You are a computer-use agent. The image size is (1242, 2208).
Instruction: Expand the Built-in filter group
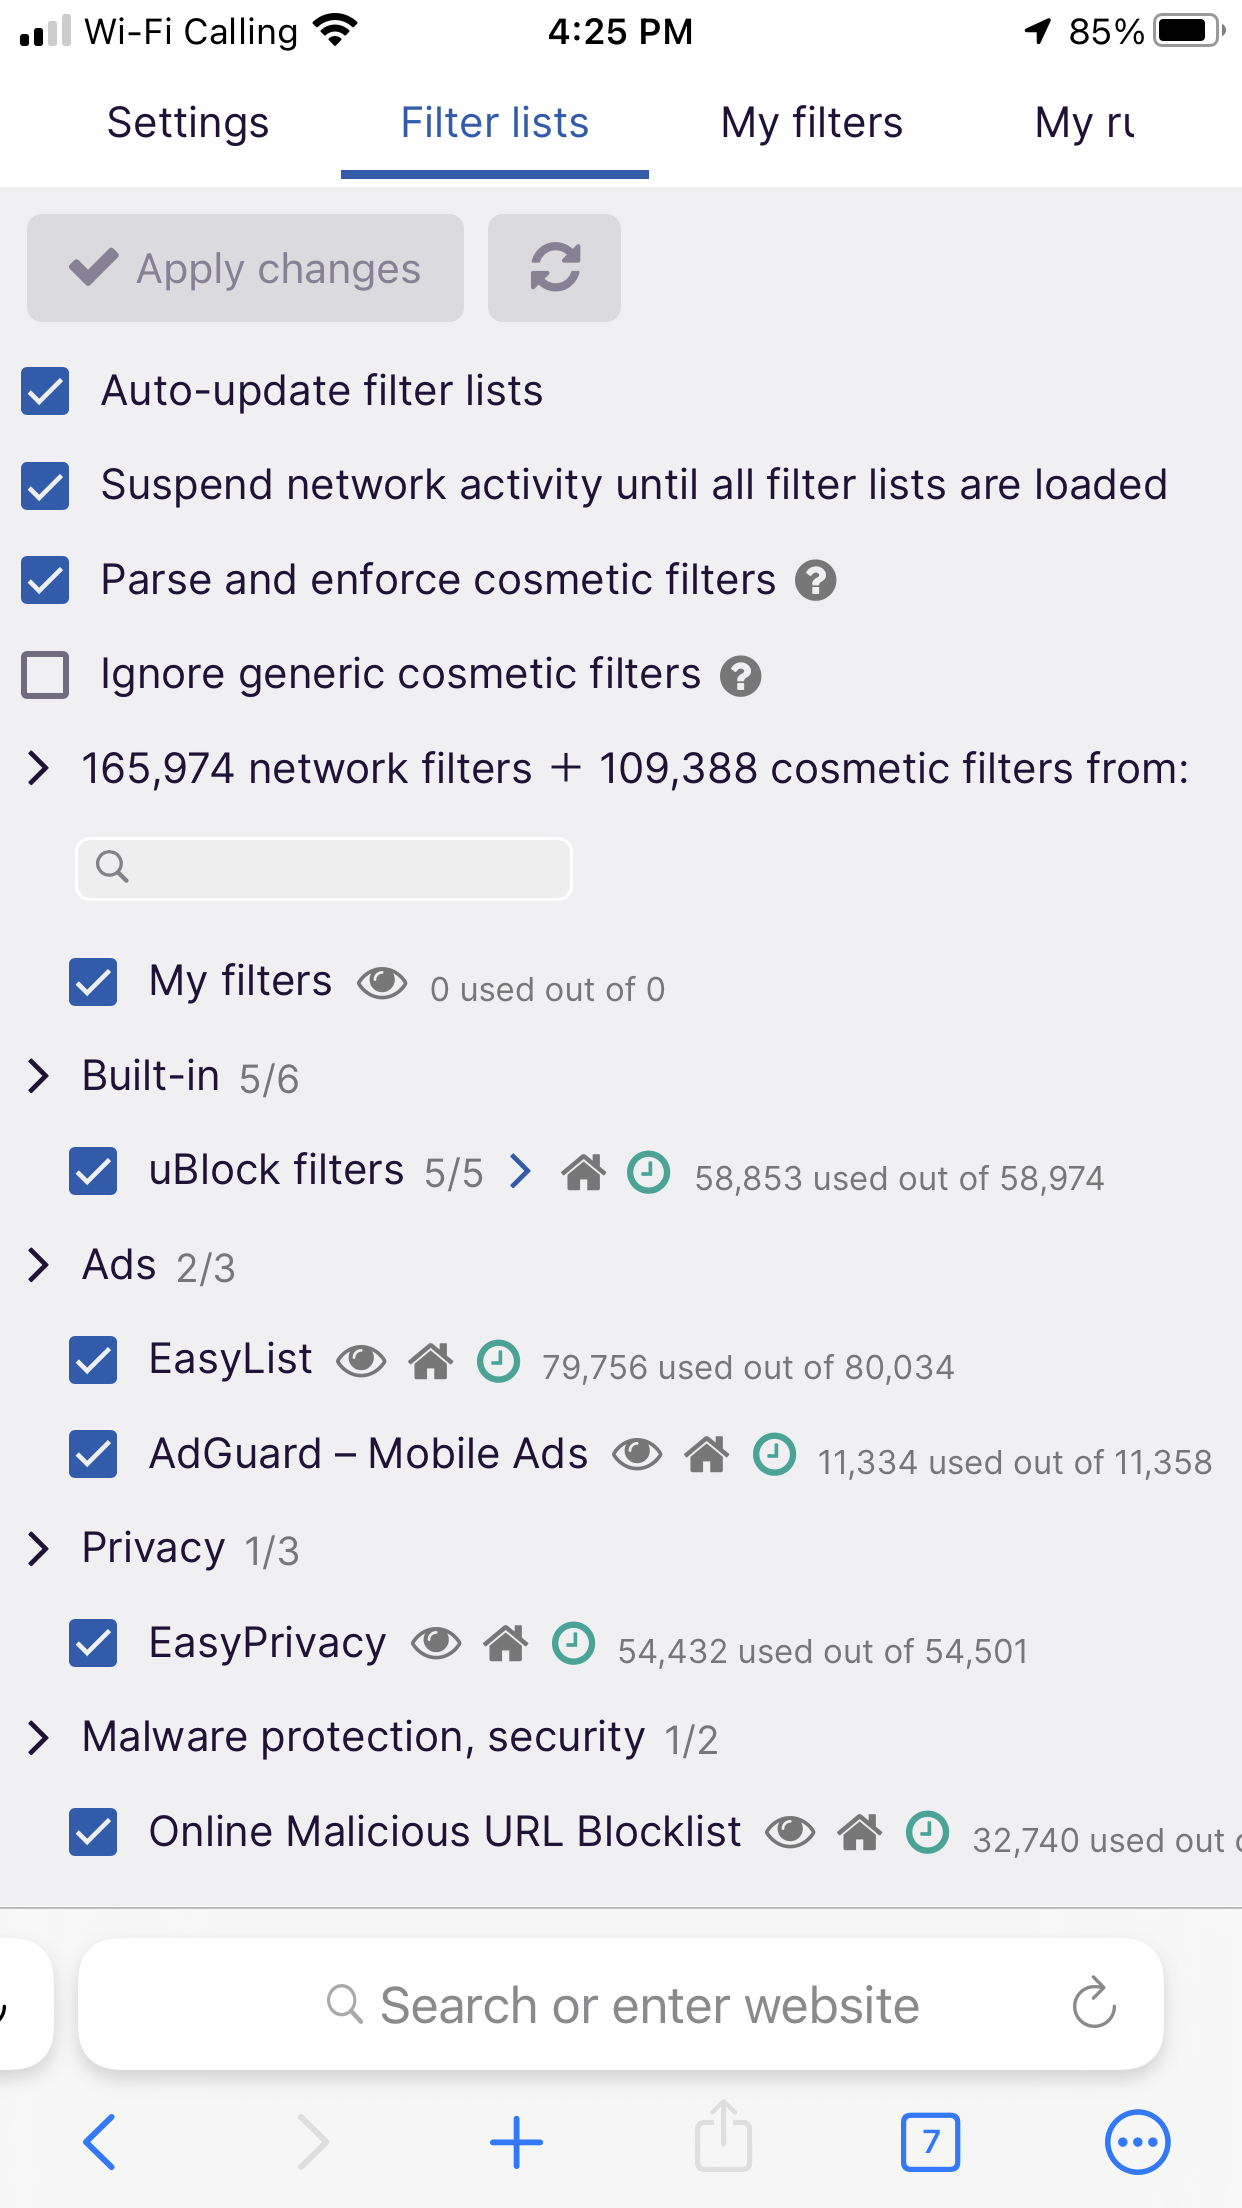pos(39,1076)
